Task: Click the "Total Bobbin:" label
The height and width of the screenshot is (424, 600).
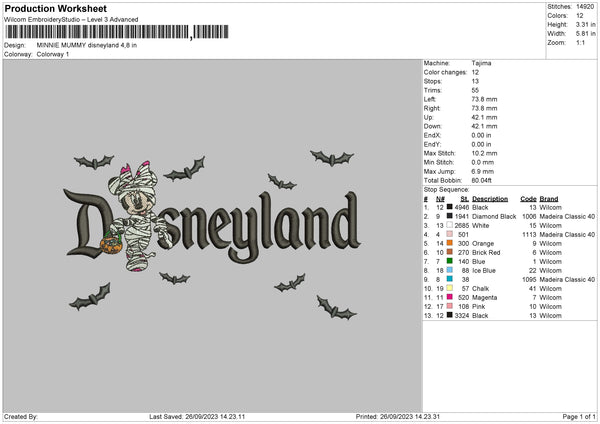Action: [443, 180]
